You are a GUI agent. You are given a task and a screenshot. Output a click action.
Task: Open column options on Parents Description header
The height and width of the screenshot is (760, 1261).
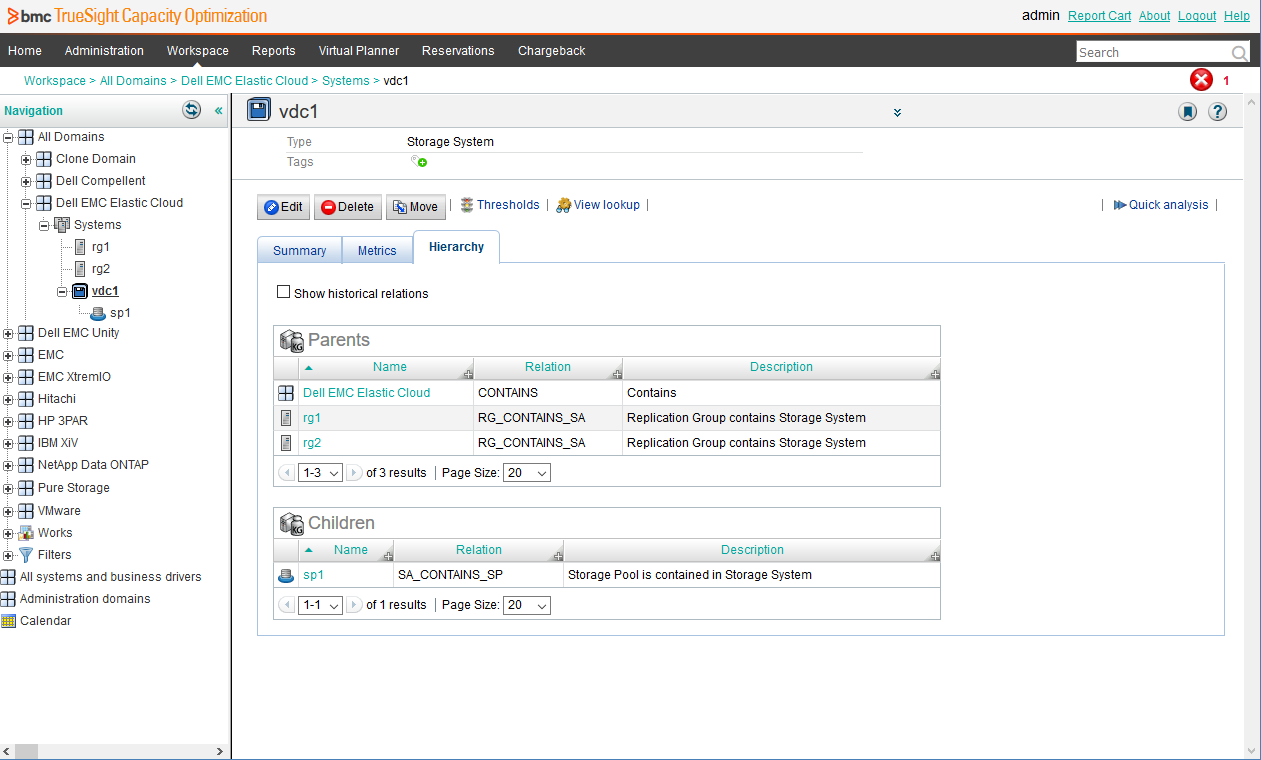934,374
